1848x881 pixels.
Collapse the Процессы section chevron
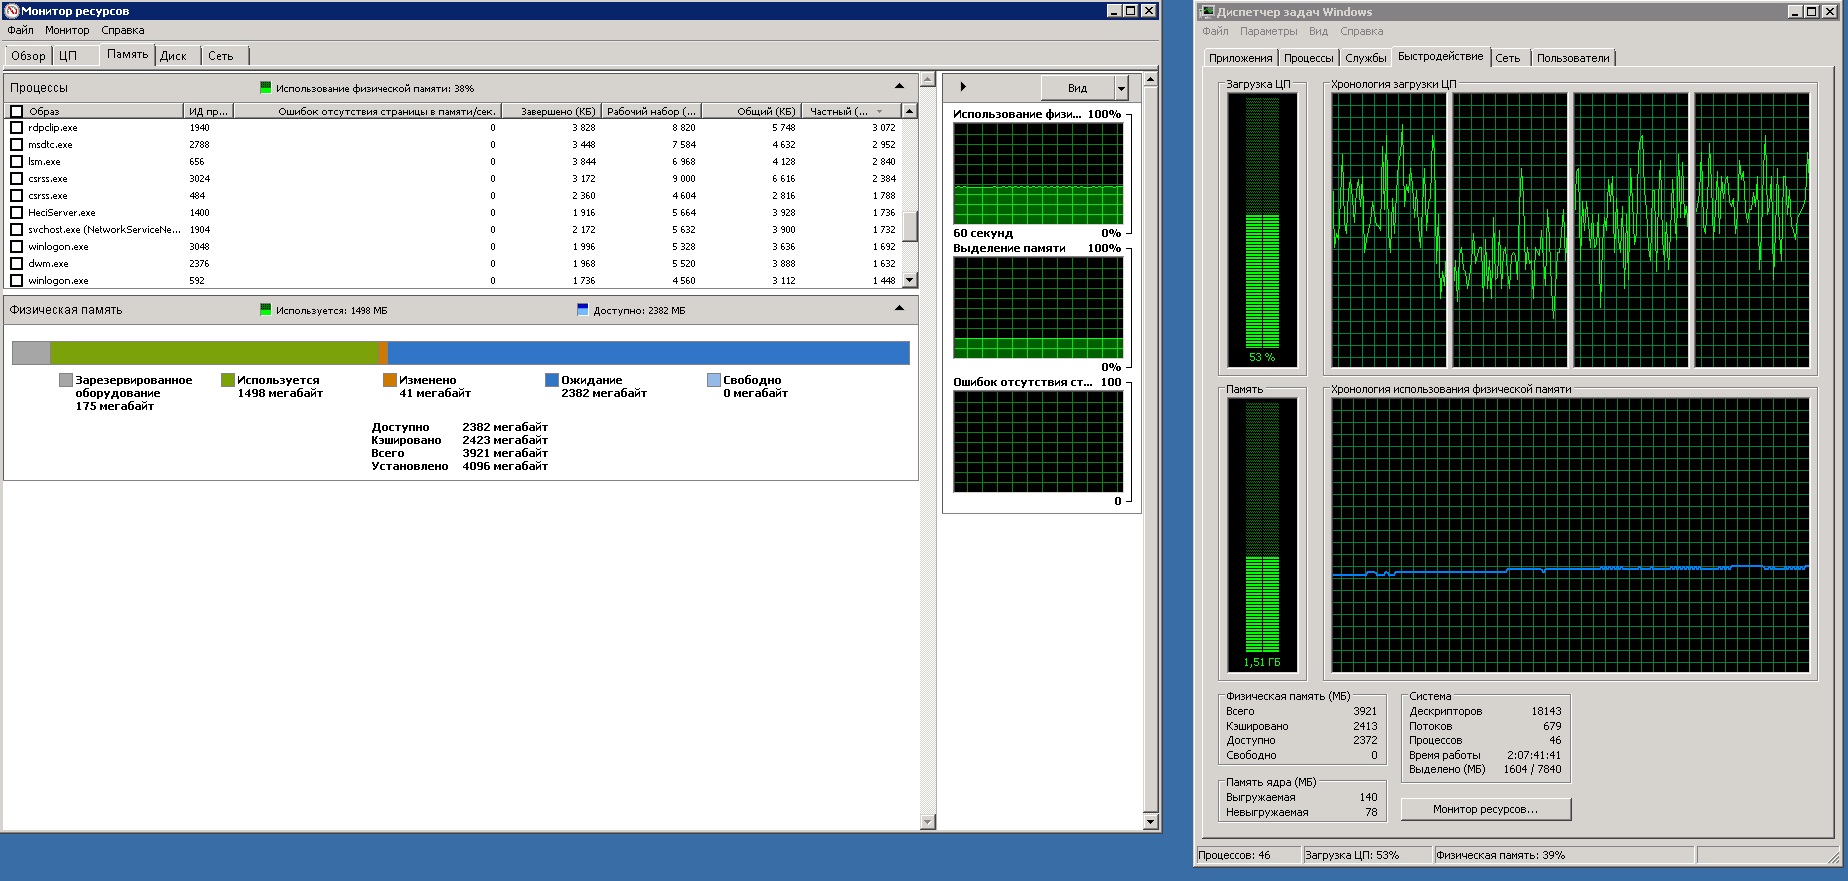899,87
